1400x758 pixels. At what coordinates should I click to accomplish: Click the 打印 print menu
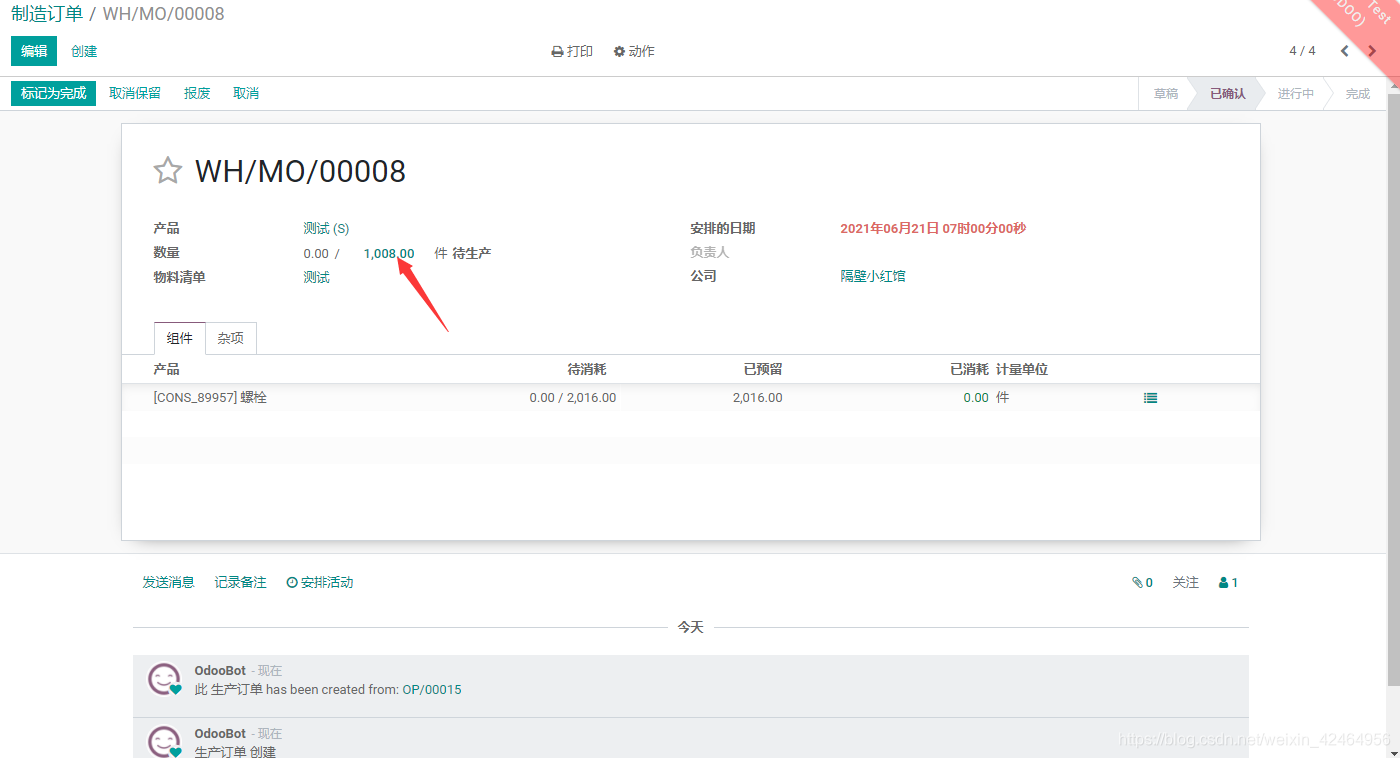(572, 51)
